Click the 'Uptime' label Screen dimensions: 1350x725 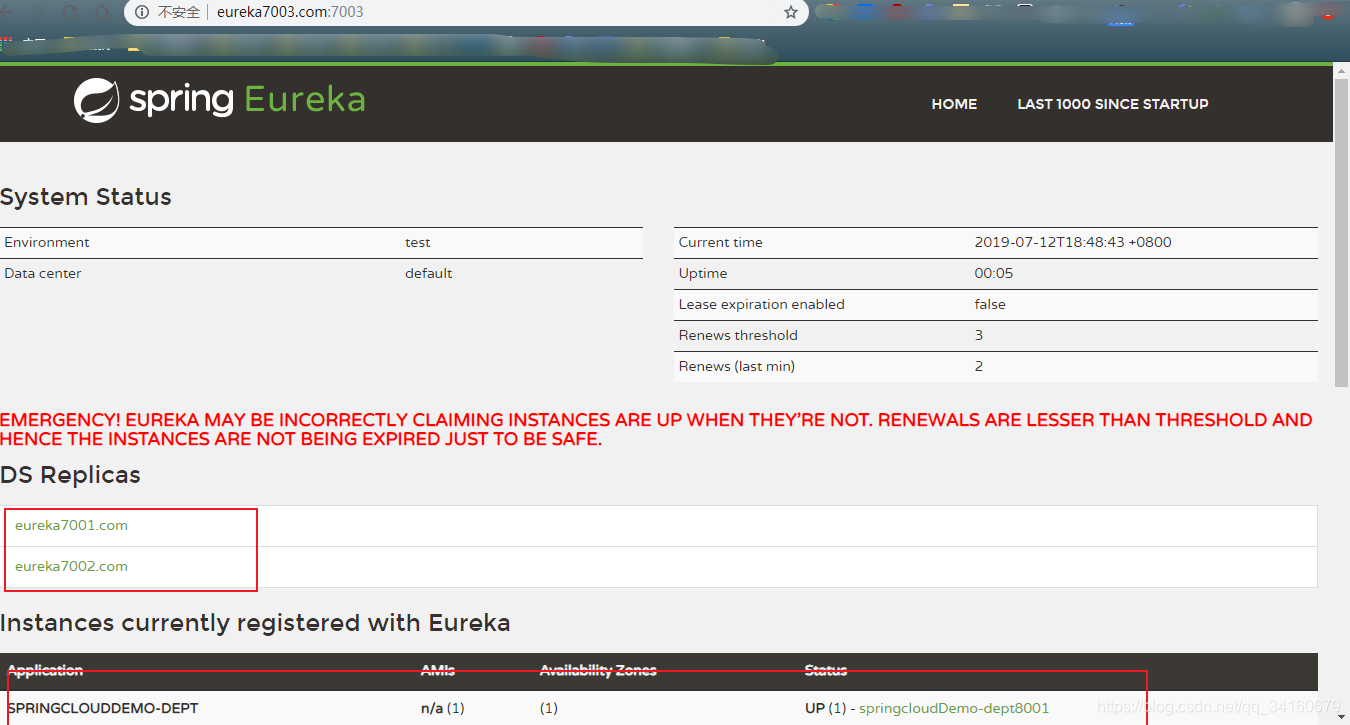point(703,273)
